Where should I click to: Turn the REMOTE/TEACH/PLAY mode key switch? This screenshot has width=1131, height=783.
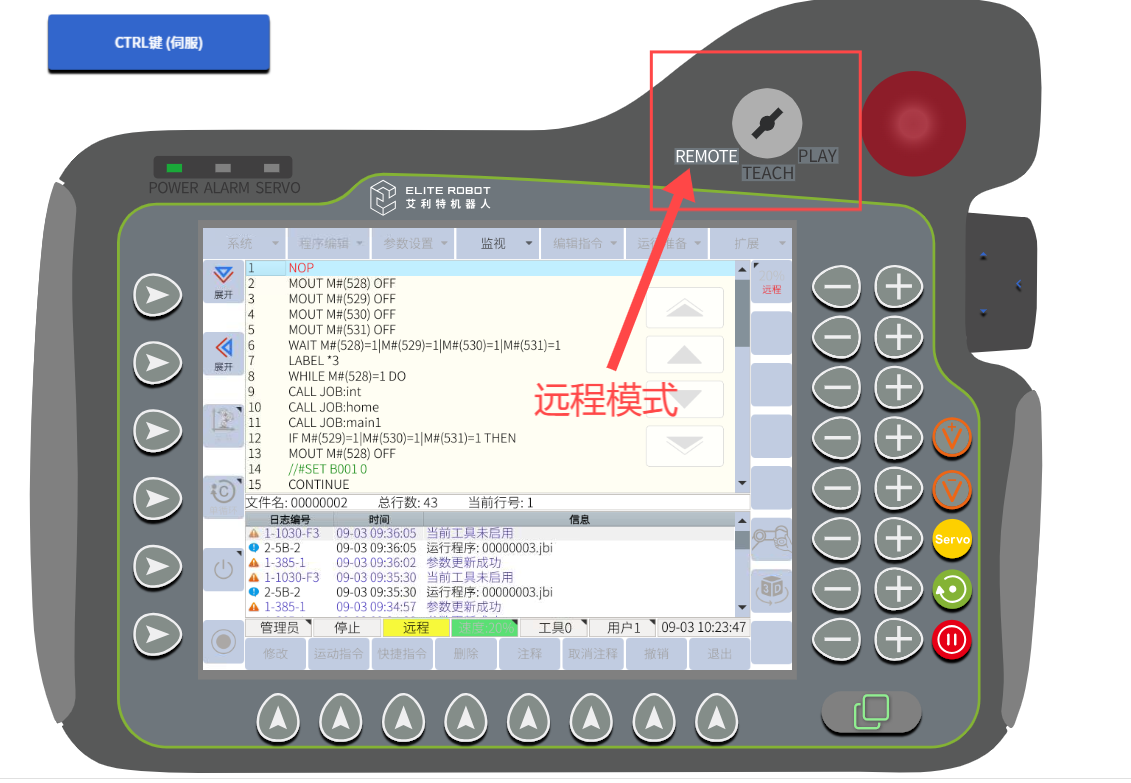point(767,124)
